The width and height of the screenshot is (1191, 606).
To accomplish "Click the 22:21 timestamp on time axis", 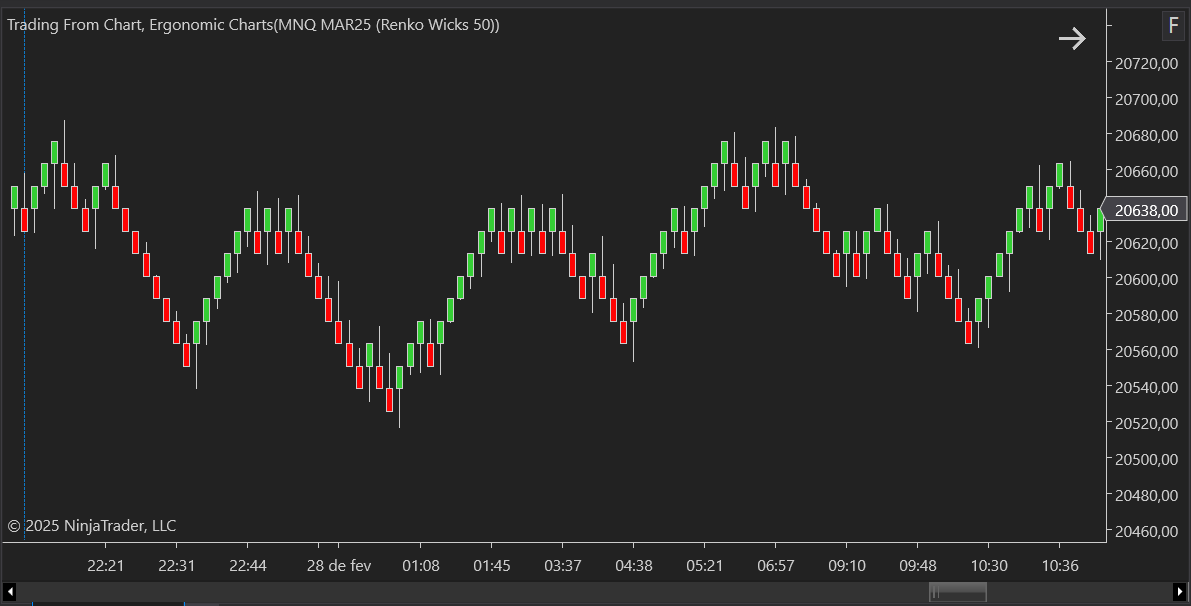I will point(105,565).
